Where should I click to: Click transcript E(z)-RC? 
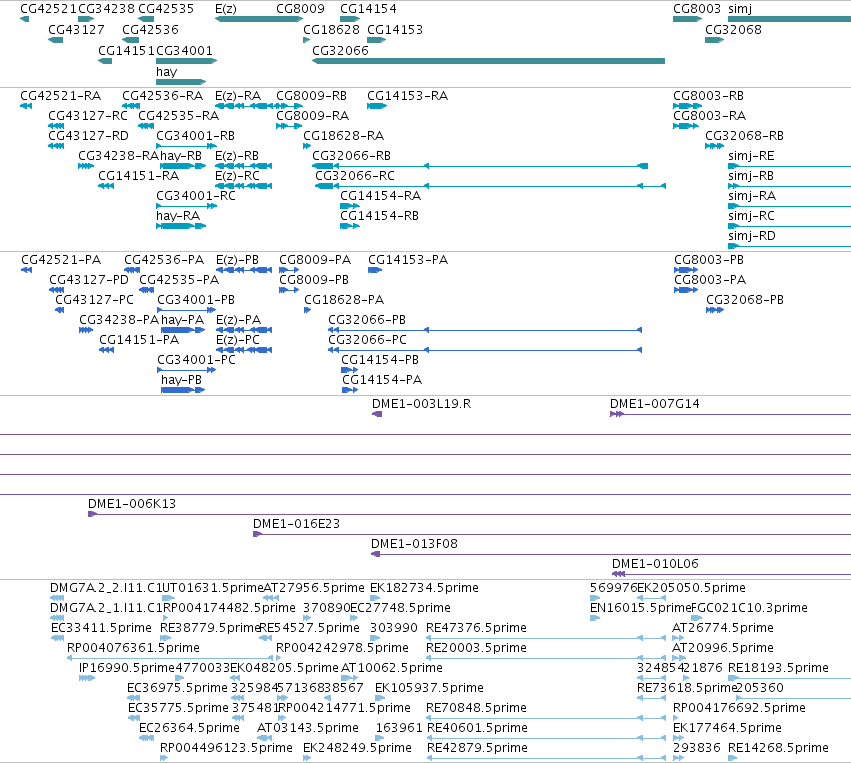click(x=243, y=186)
